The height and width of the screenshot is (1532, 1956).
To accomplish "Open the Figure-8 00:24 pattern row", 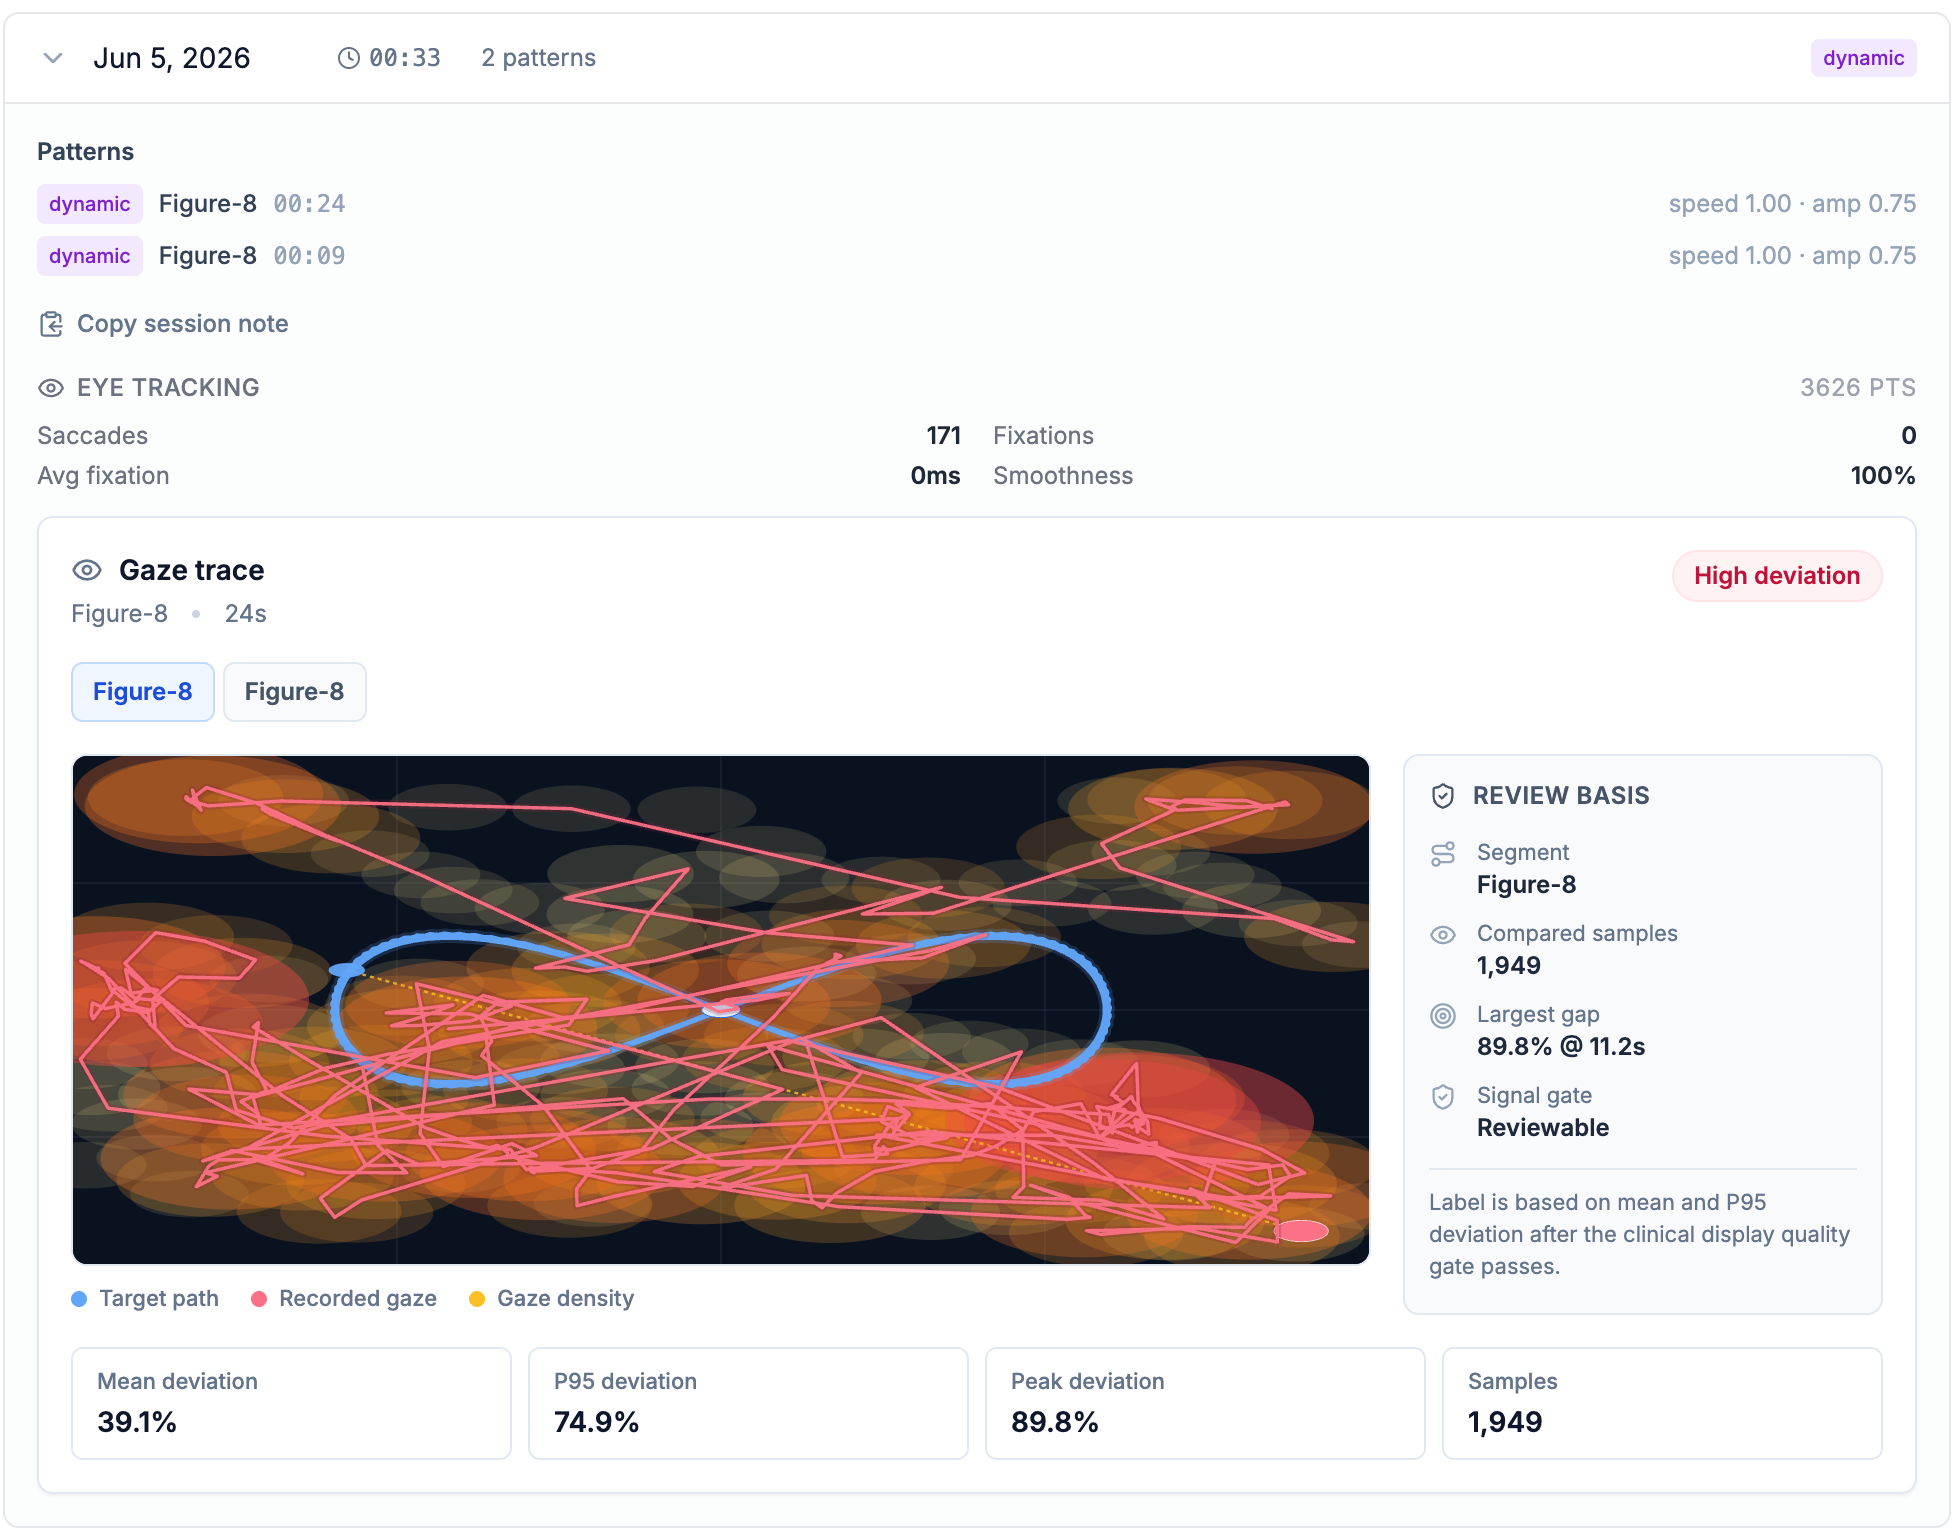I will 976,204.
